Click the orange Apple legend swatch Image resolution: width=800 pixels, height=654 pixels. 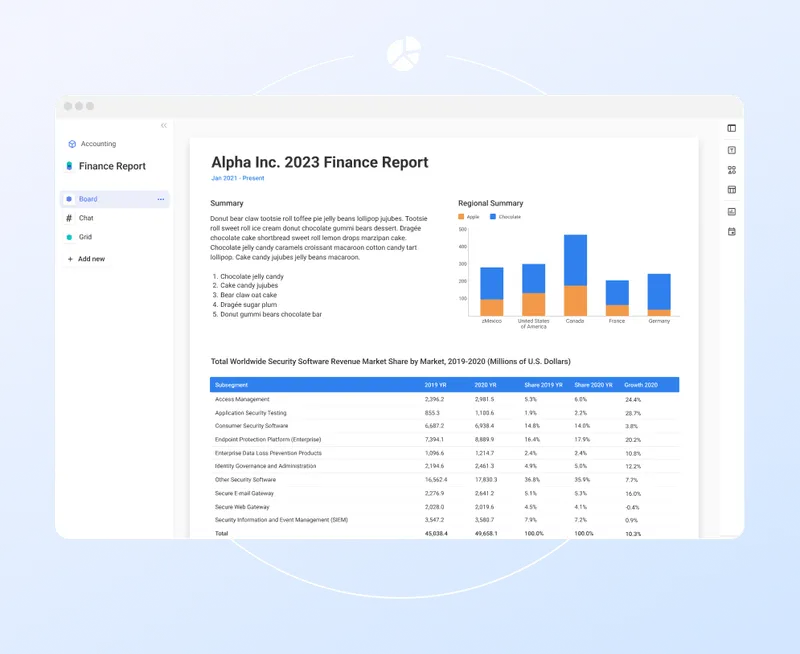[x=461, y=217]
